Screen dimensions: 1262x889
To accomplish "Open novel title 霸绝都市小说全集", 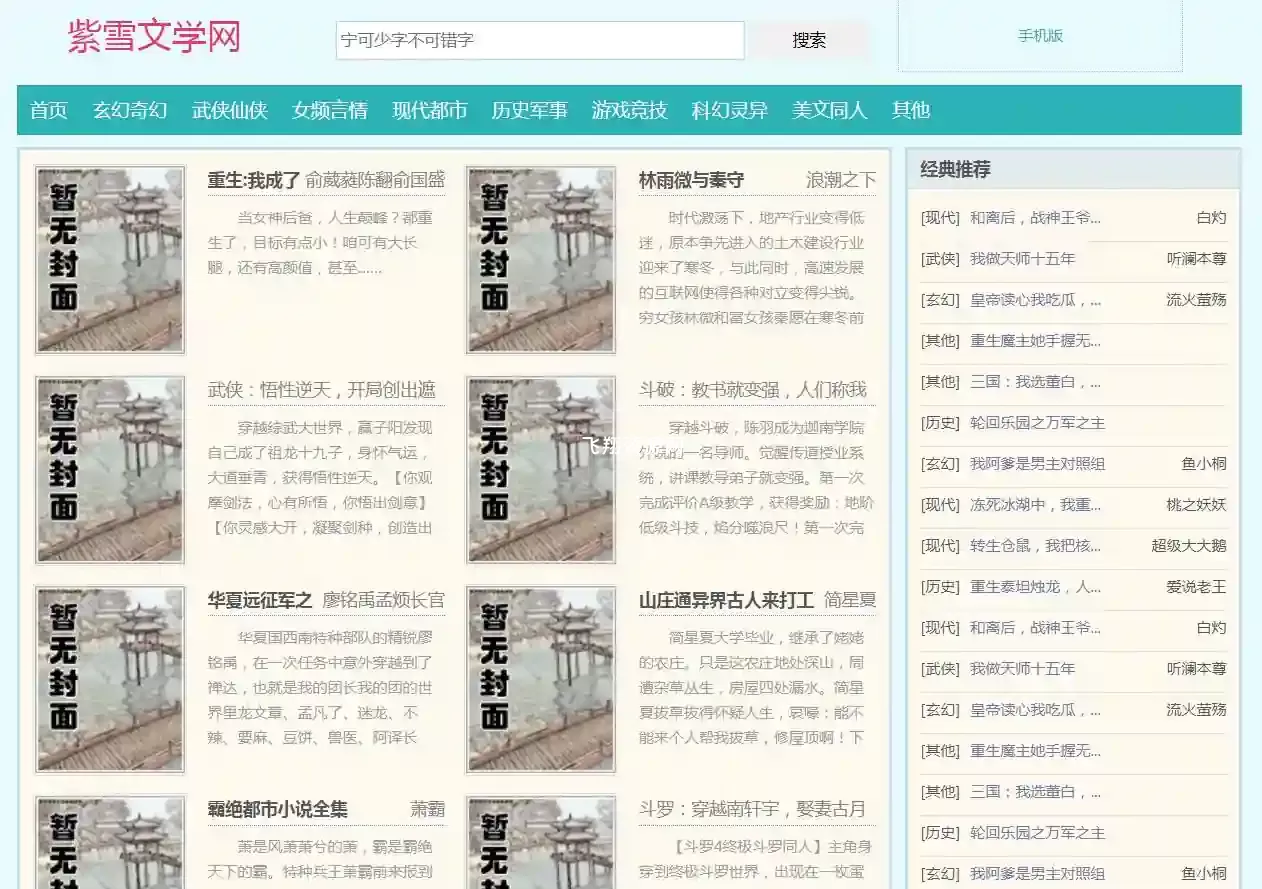I will [x=278, y=809].
